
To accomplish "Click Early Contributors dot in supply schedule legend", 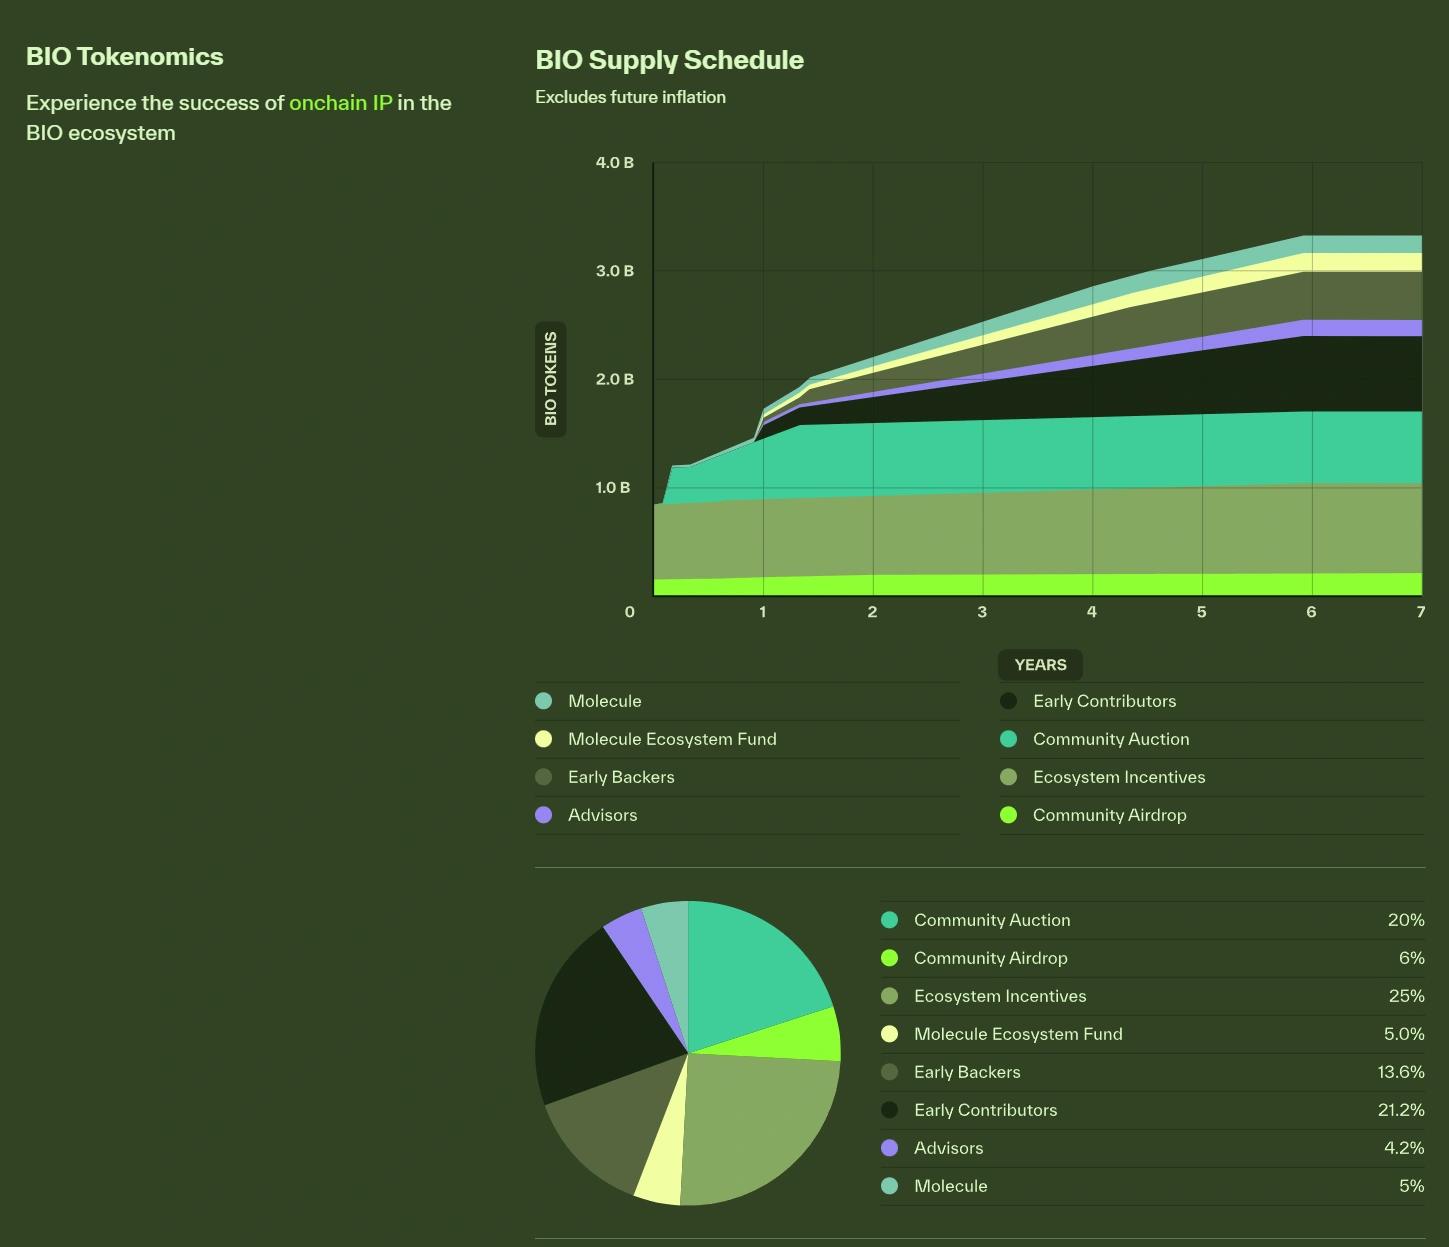I will click(1008, 701).
